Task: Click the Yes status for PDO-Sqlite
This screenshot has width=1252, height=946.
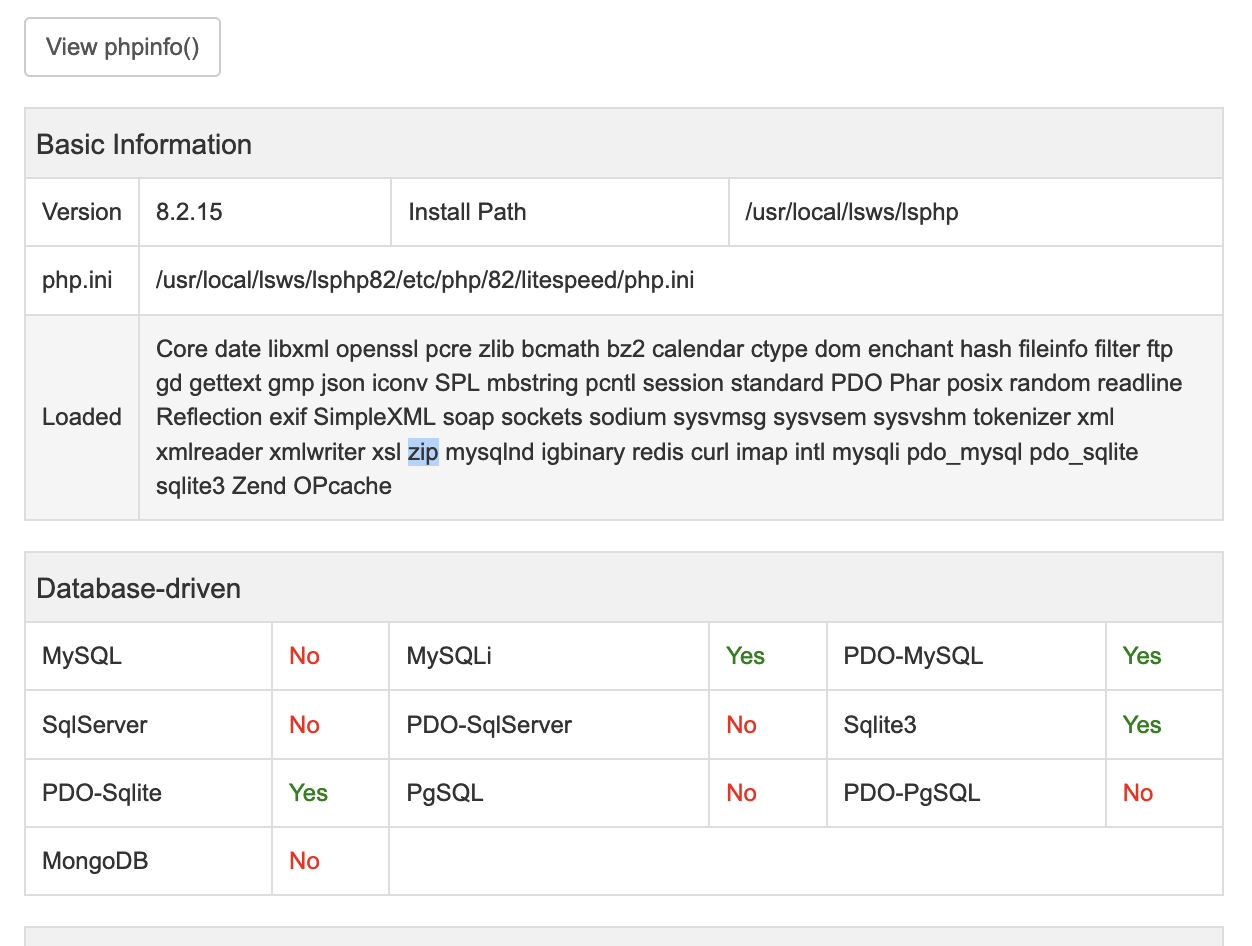Action: pyautogui.click(x=308, y=793)
